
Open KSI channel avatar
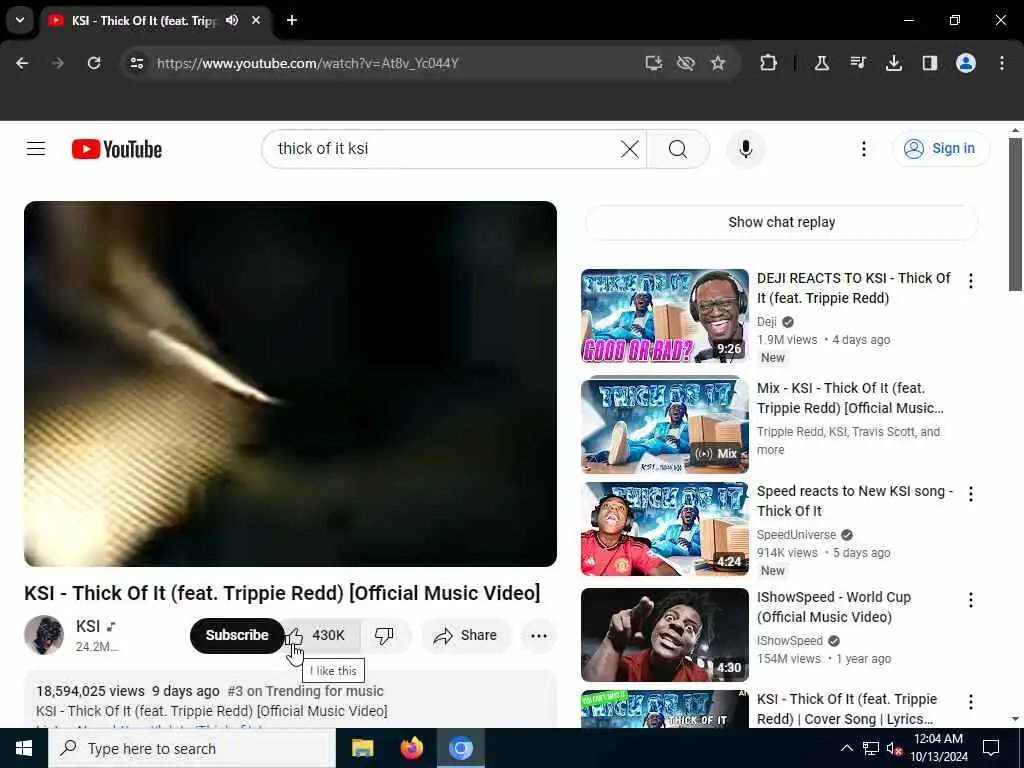click(44, 635)
